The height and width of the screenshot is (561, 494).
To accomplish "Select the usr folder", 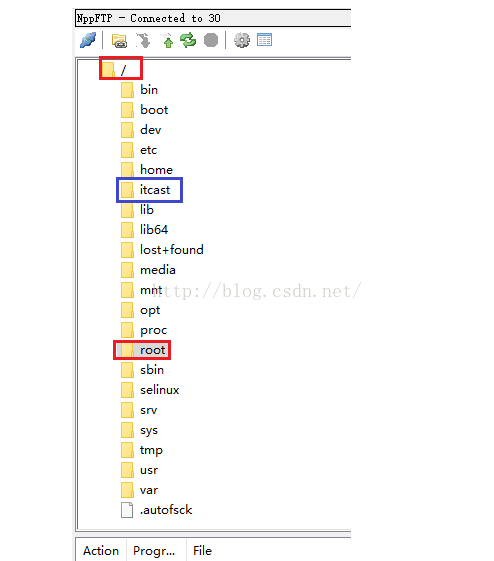I will (x=140, y=470).
